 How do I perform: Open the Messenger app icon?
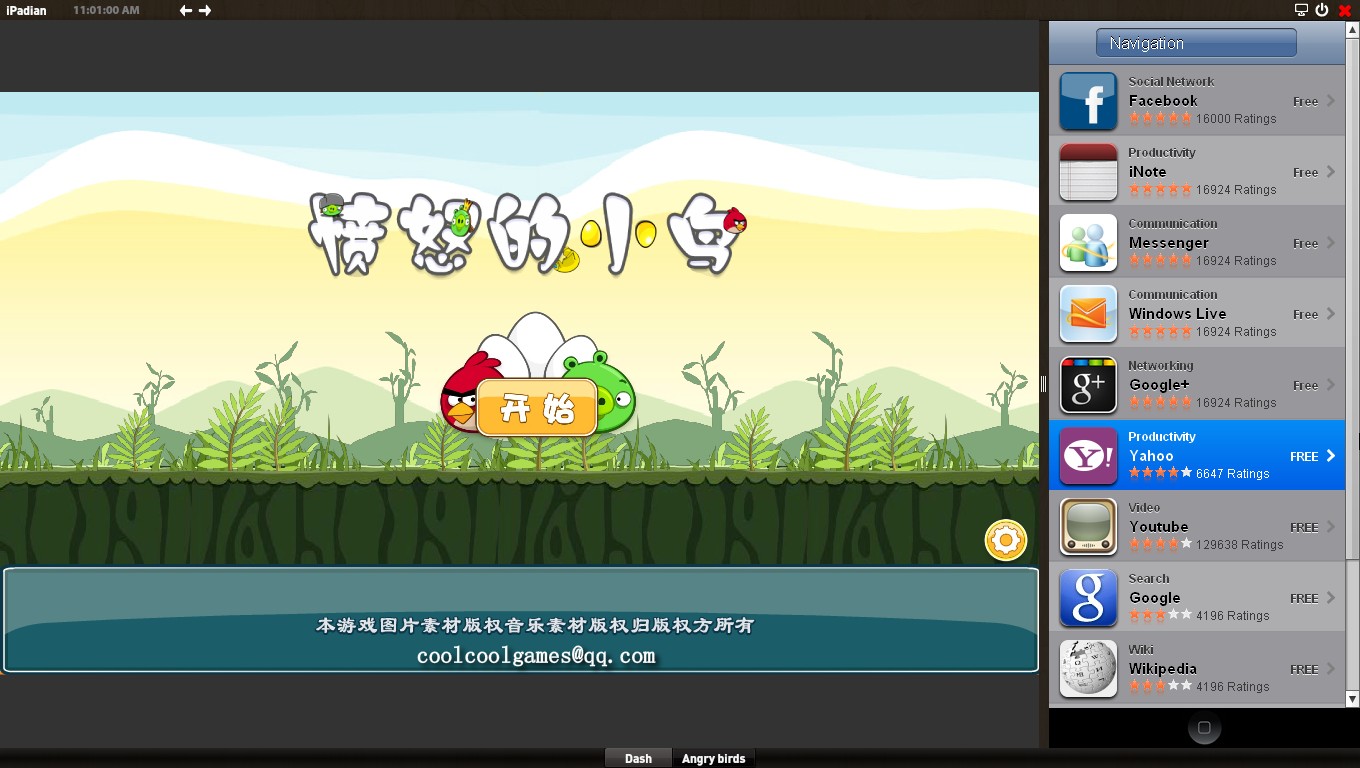(x=1088, y=243)
